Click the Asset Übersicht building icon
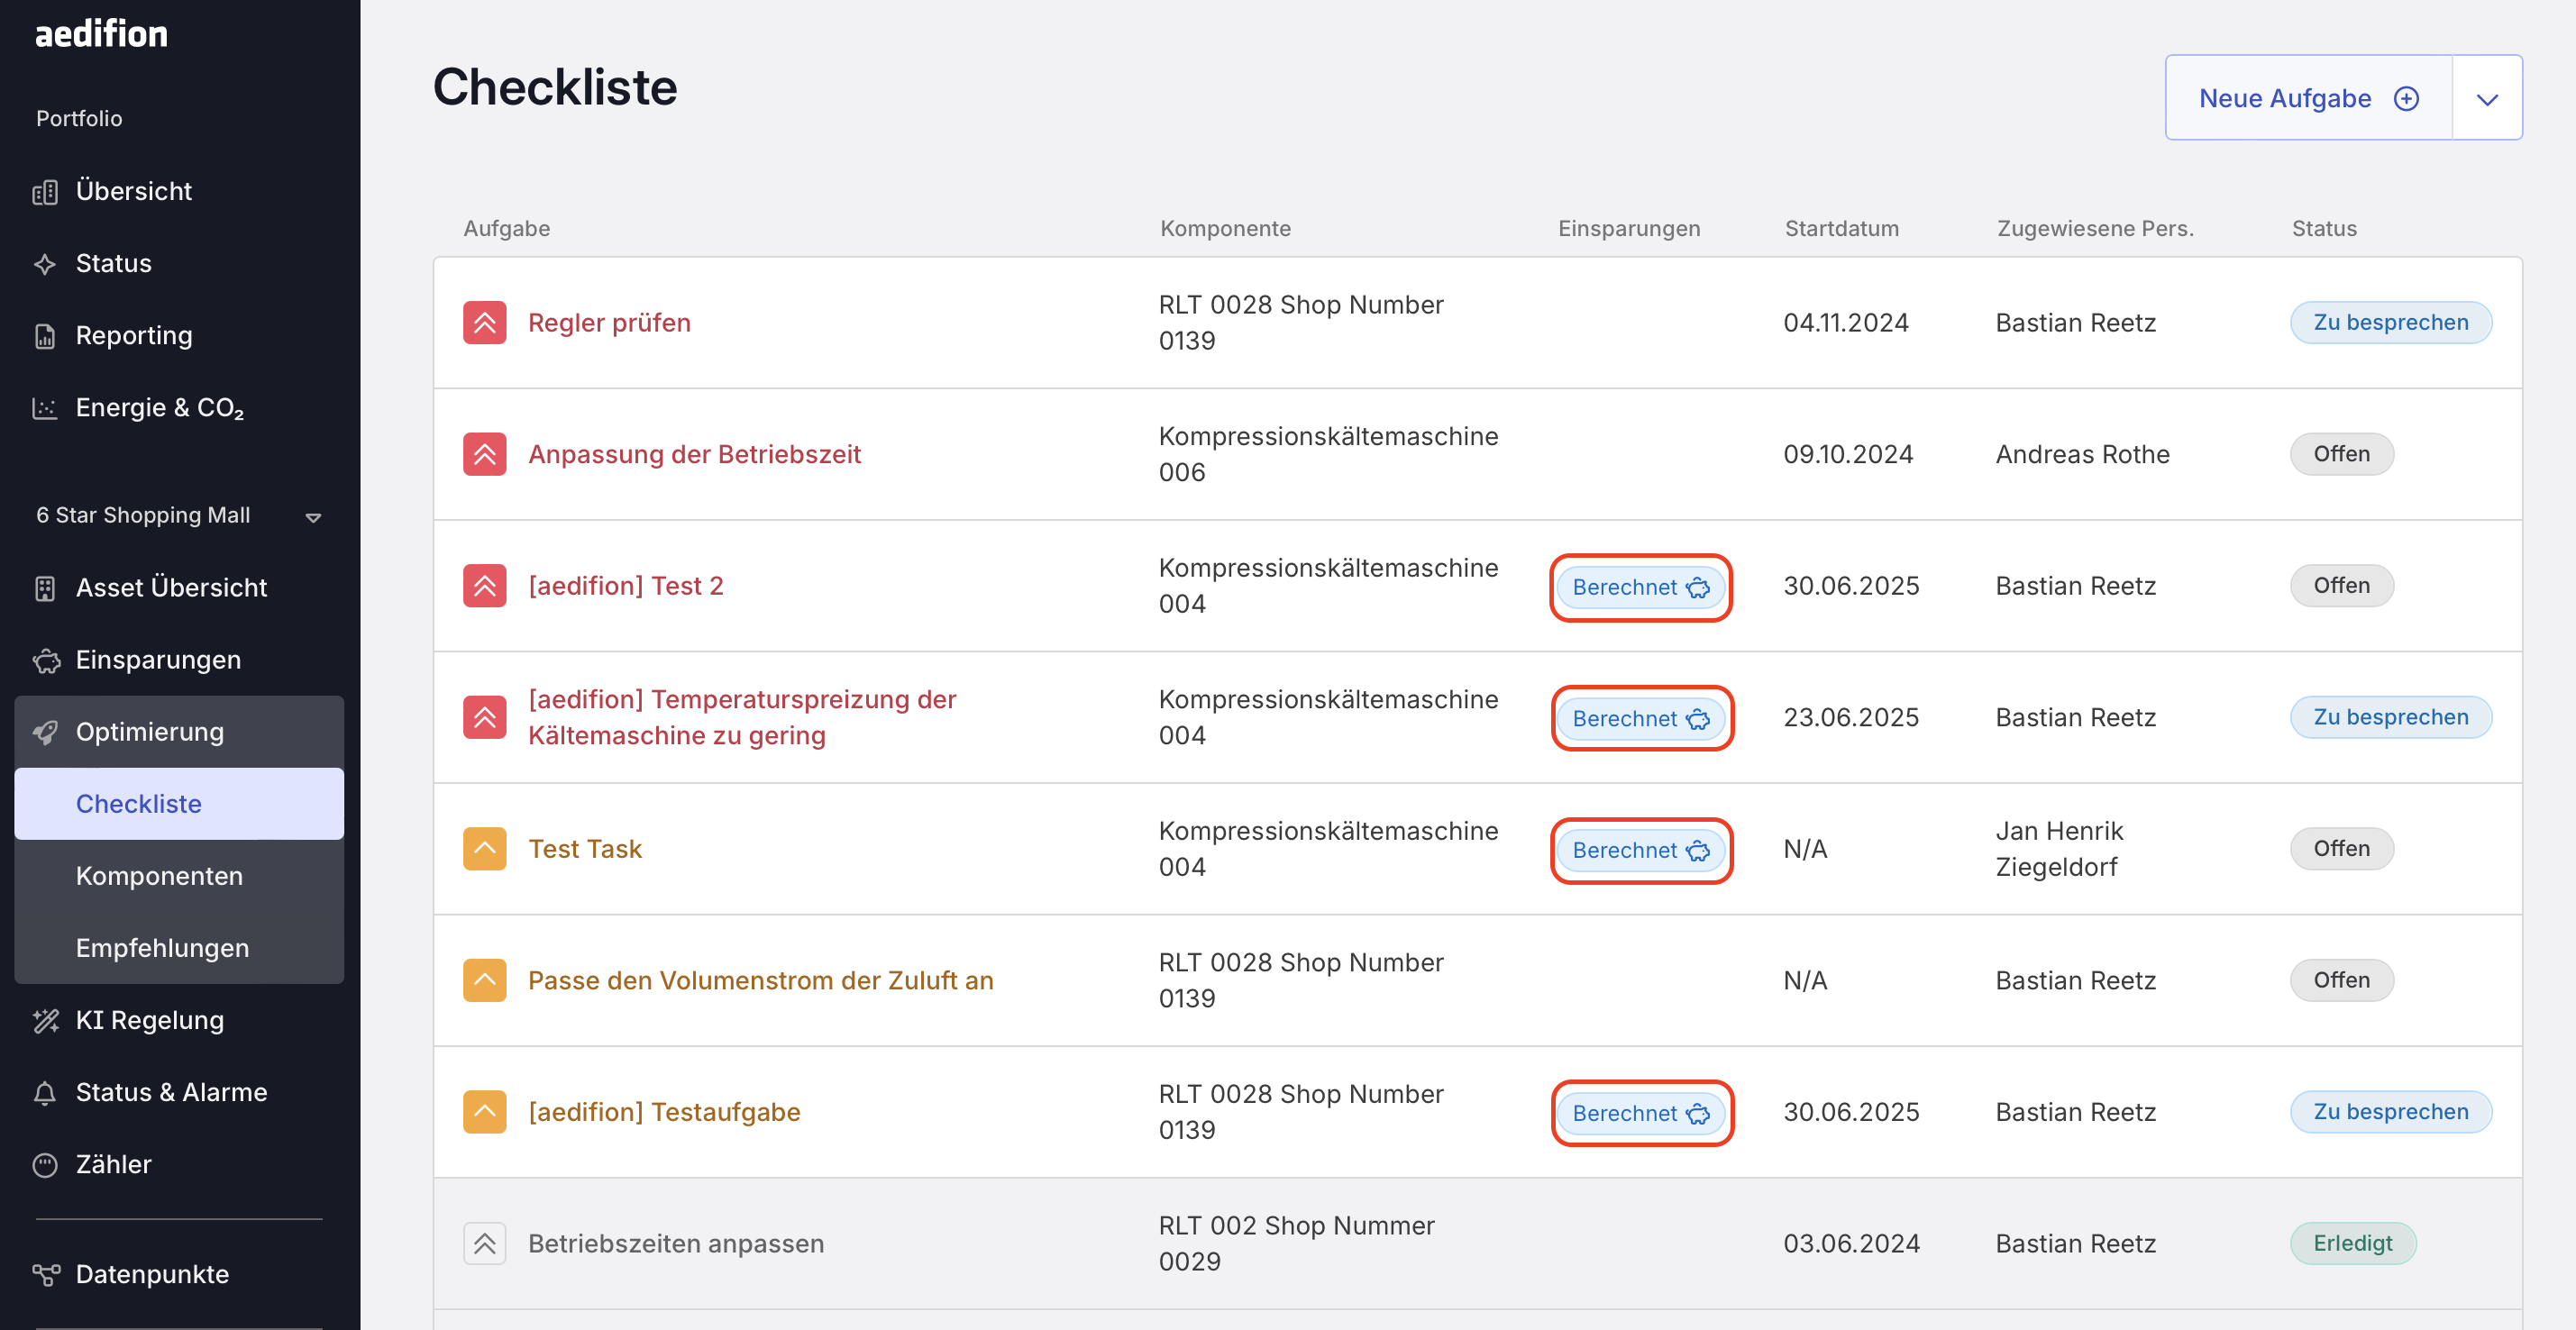 (x=45, y=588)
